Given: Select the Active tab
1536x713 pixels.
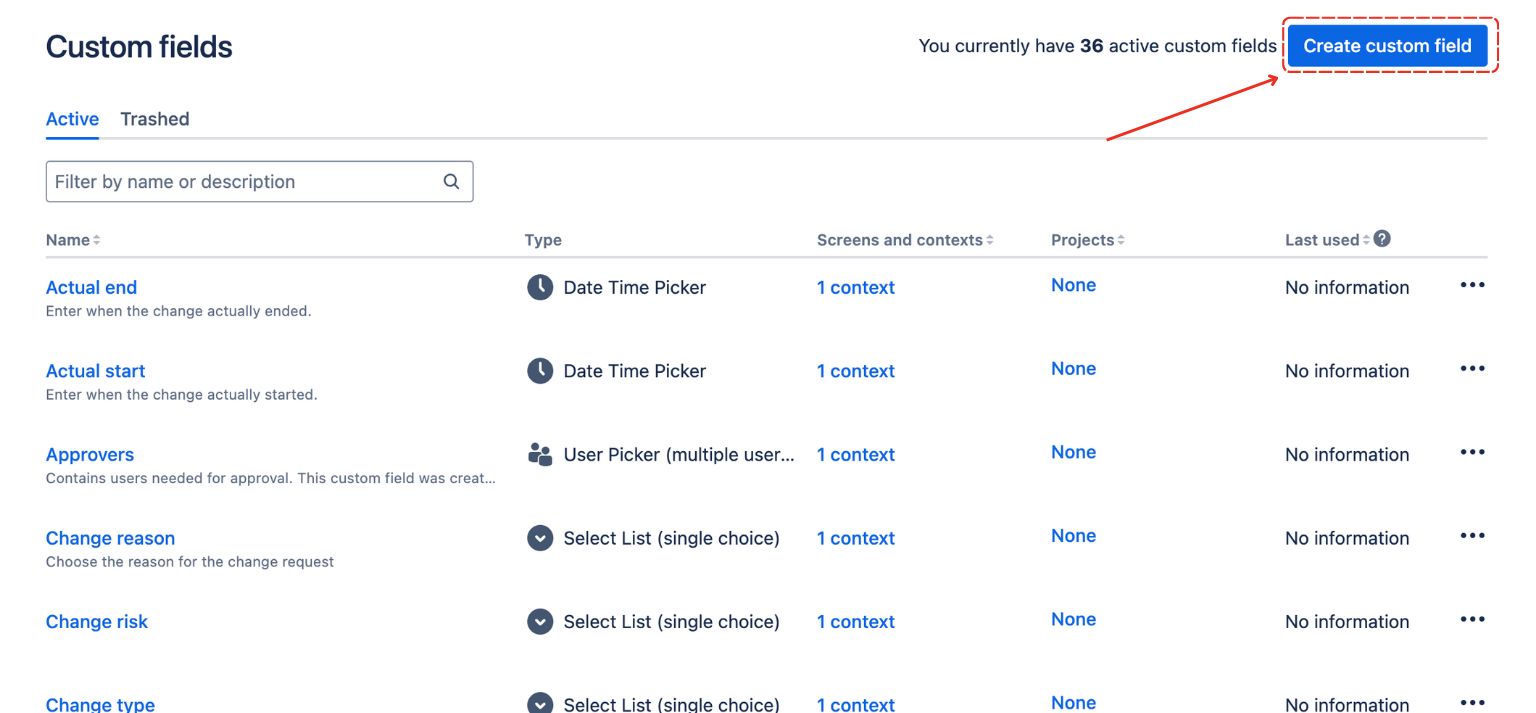Looking at the screenshot, I should tap(71, 119).
